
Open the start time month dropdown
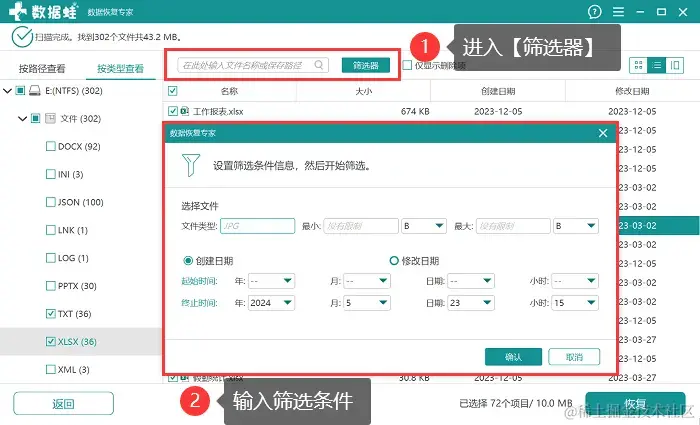[x=367, y=281]
